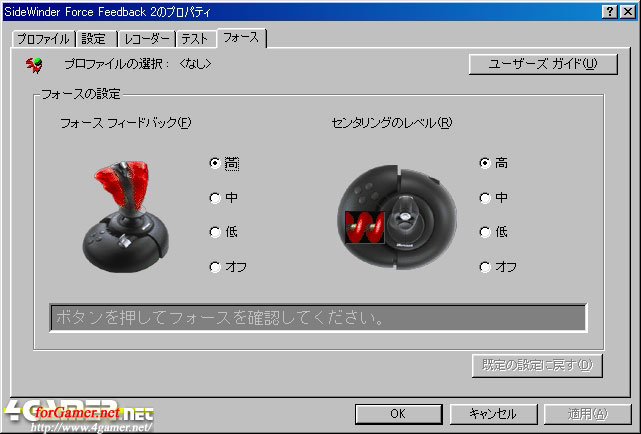641x434 pixels.
Task: Click the joystick force feedback image
Action: (126, 217)
